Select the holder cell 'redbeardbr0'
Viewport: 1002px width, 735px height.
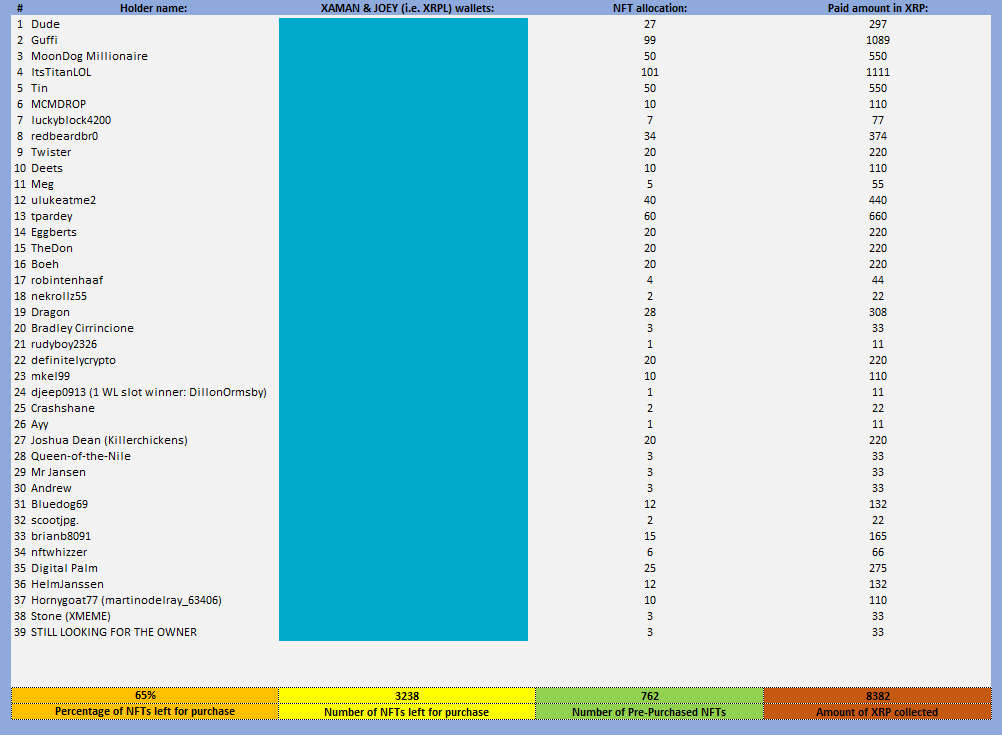pos(65,136)
